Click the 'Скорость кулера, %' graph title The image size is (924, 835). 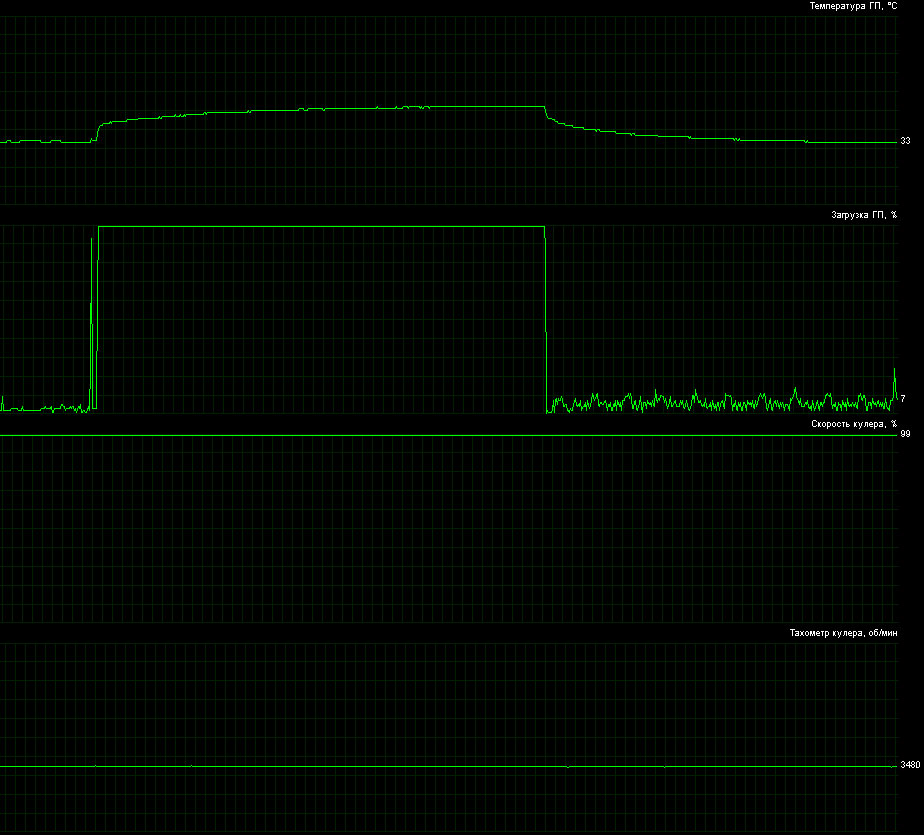854,424
